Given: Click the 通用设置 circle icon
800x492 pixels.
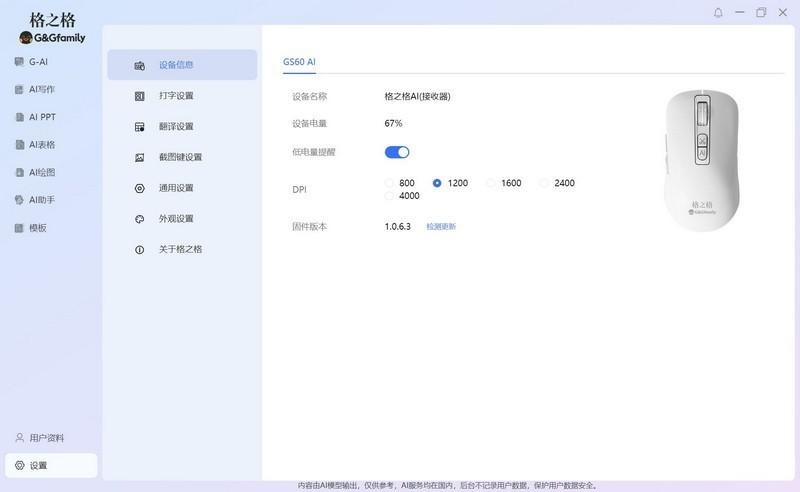Looking at the screenshot, I should click(139, 188).
